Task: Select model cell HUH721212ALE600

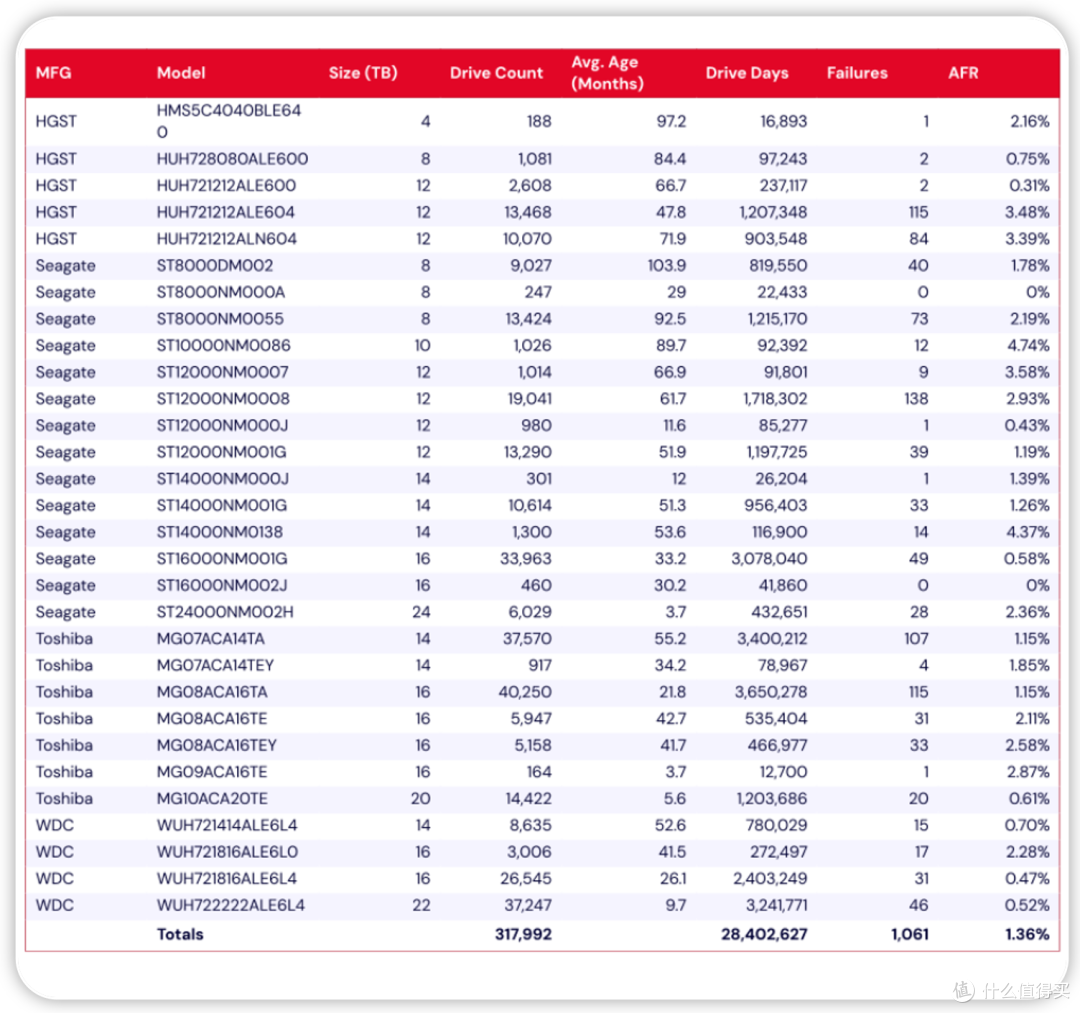Action: click(x=226, y=186)
